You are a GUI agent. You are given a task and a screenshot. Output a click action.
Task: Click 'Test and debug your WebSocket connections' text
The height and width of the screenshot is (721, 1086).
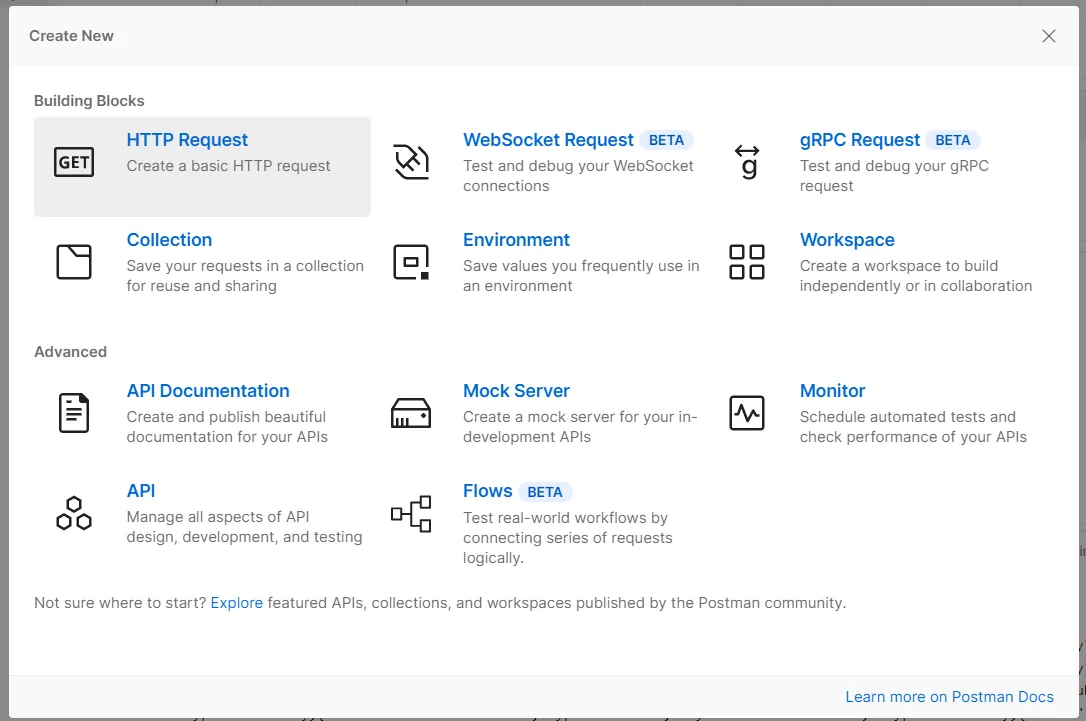click(x=578, y=176)
